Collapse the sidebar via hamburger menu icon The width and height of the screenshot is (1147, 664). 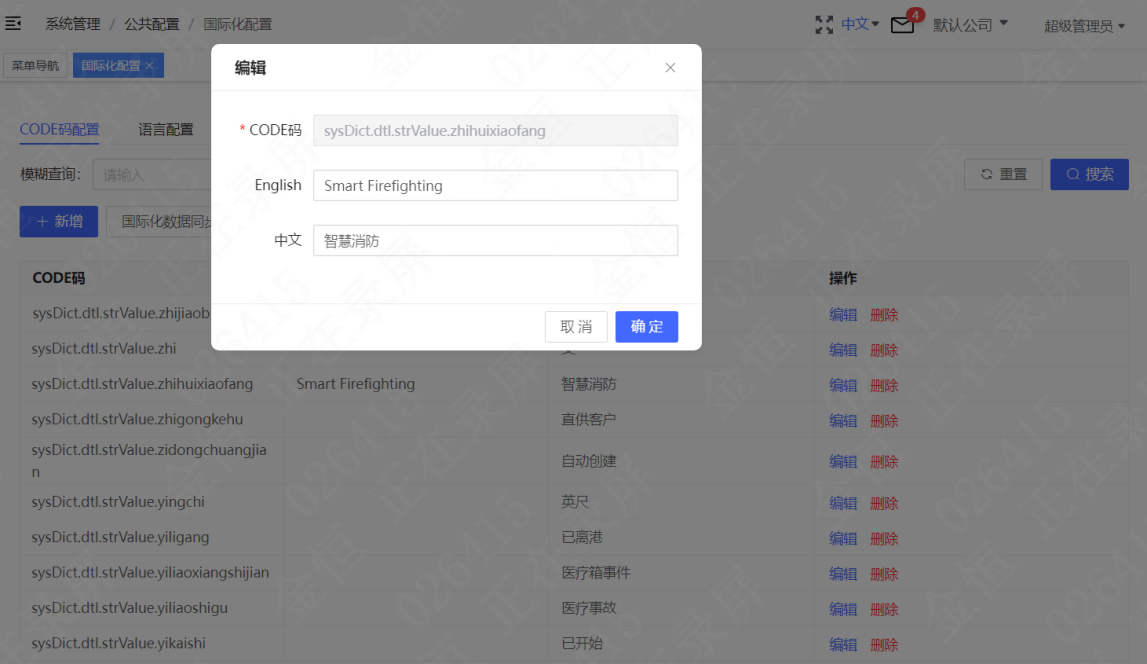click(x=13, y=23)
